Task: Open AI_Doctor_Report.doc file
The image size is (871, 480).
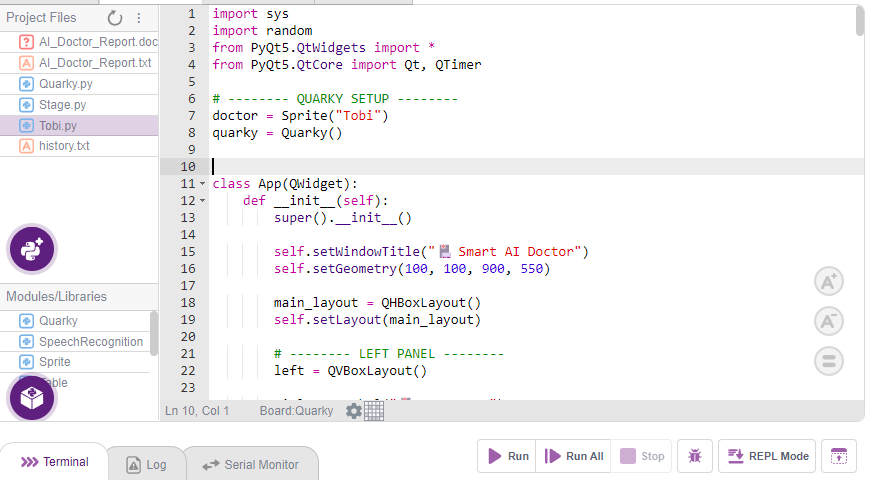Action: [x=79, y=42]
